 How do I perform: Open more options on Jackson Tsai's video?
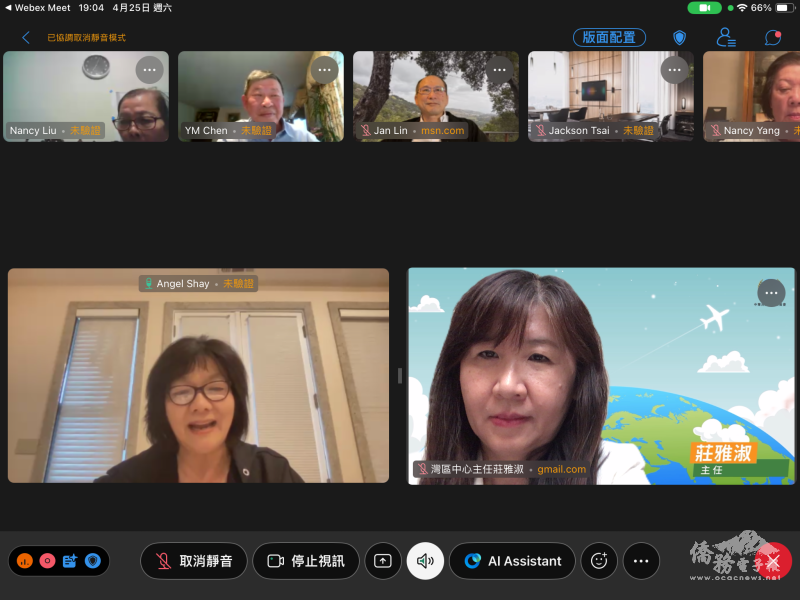tap(675, 70)
